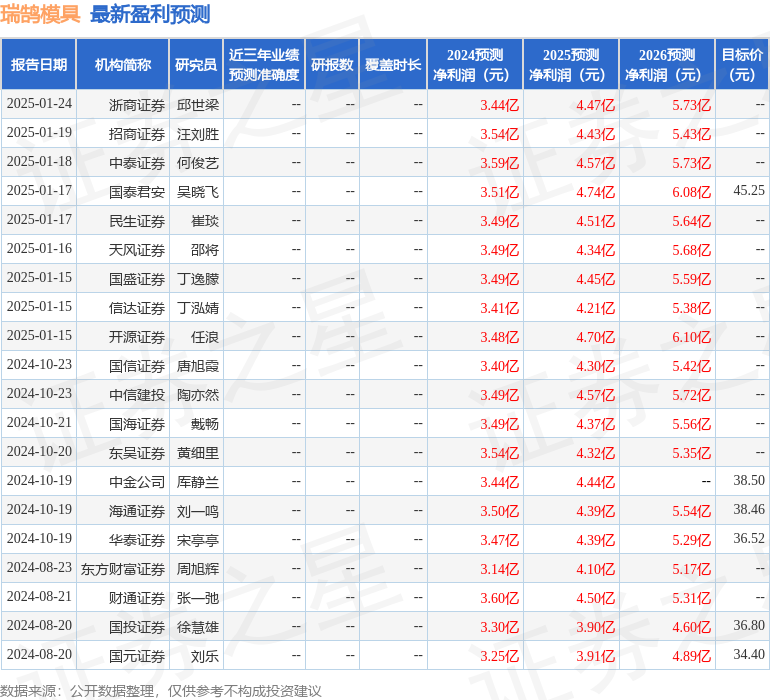Viewport: 770px width, 700px height.
Task: Click the 瑞鹄模具 title text
Action: tap(40, 14)
